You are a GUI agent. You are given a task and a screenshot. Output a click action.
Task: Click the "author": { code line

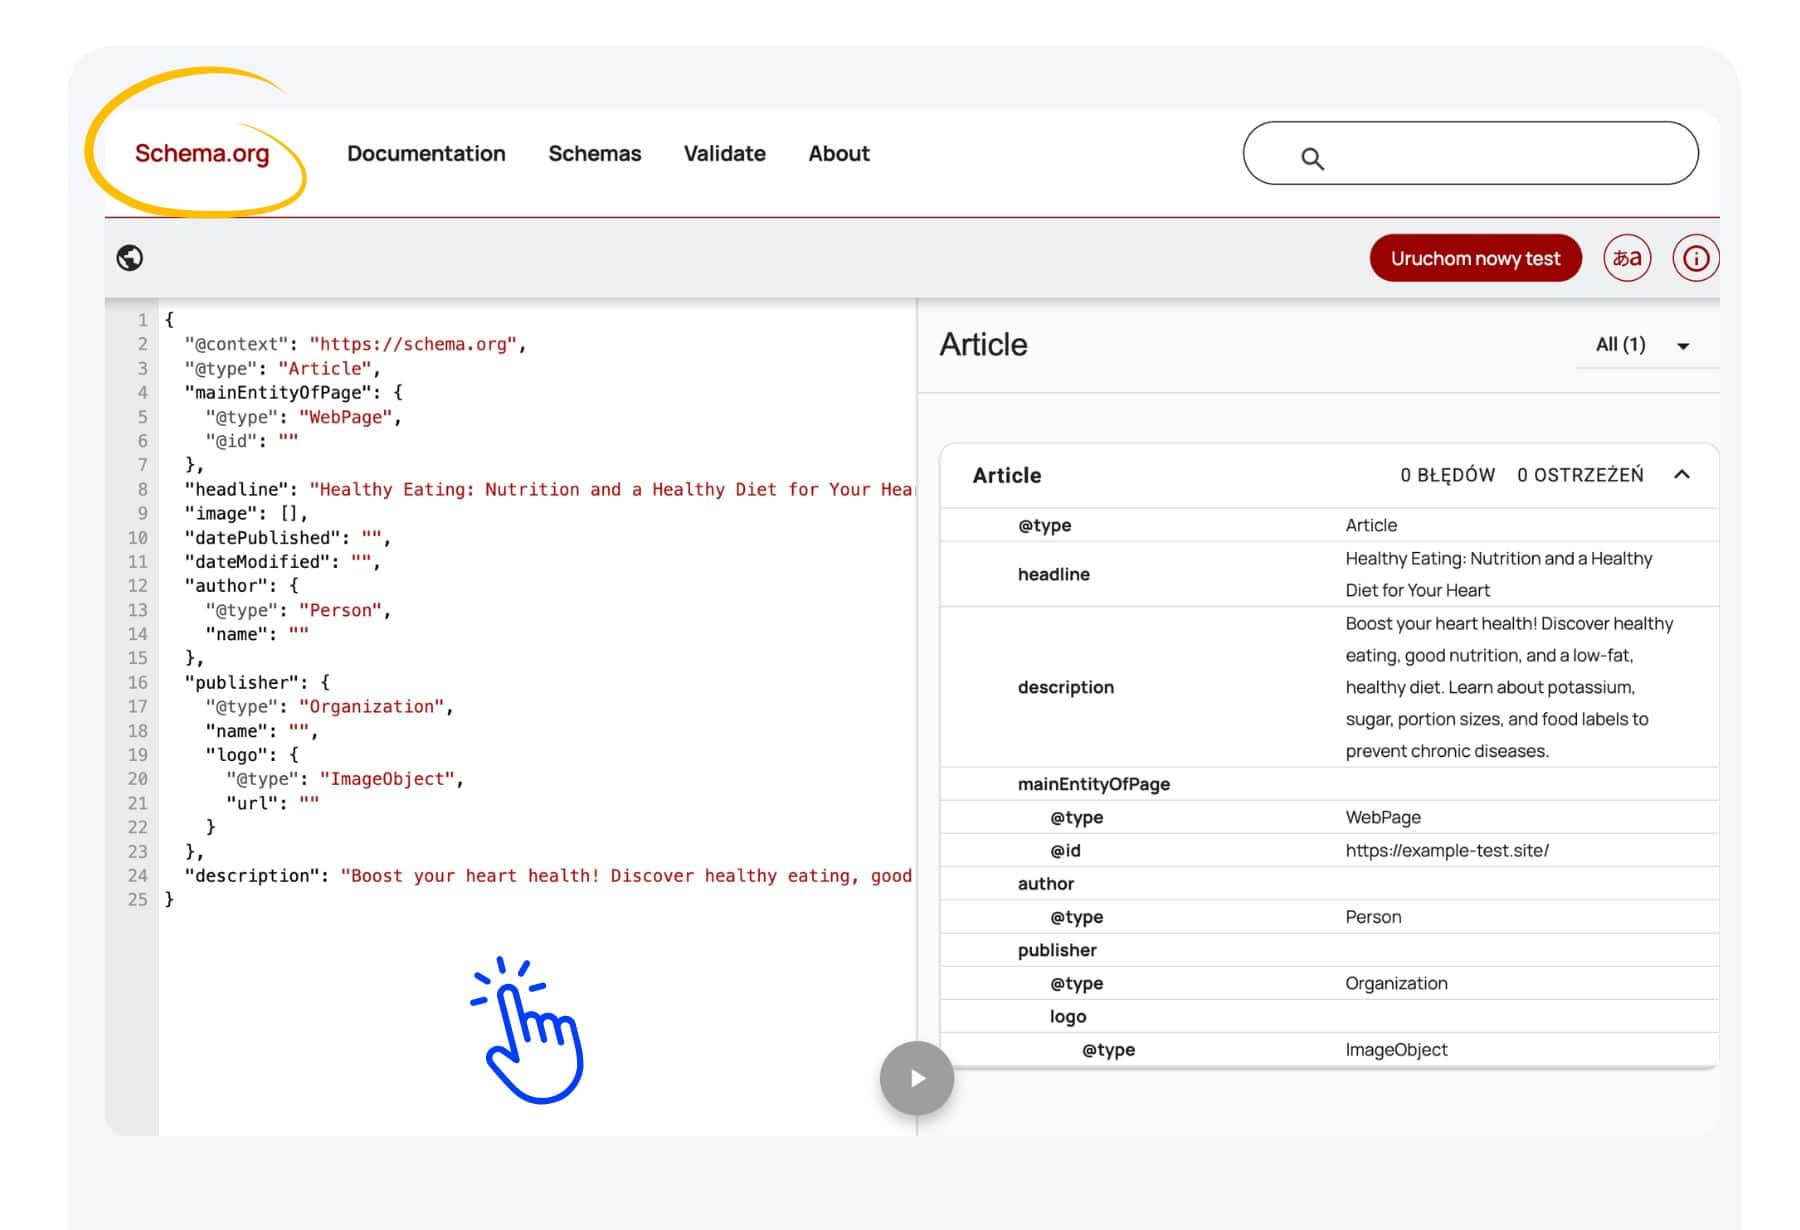[241, 586]
